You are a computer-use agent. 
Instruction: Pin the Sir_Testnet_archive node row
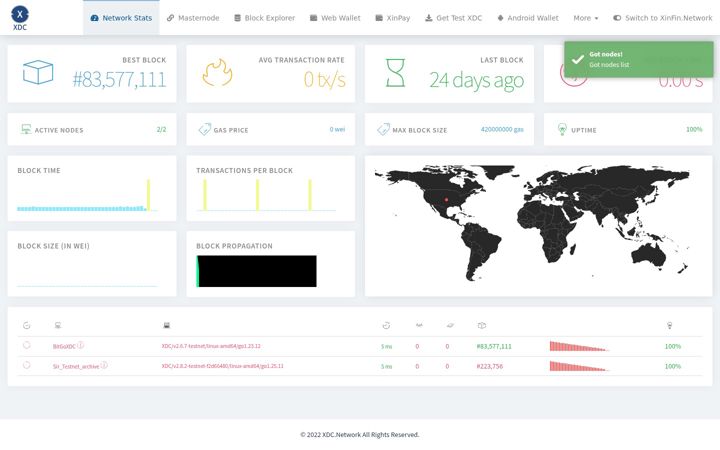click(x=26, y=365)
